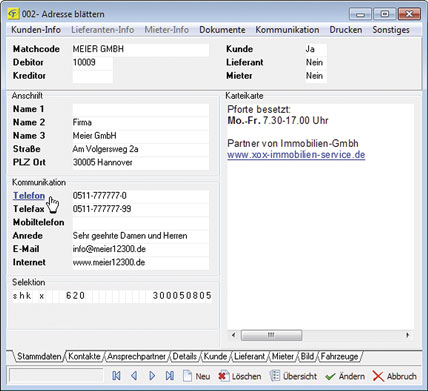Open the Kunden-Info menu

[36, 30]
